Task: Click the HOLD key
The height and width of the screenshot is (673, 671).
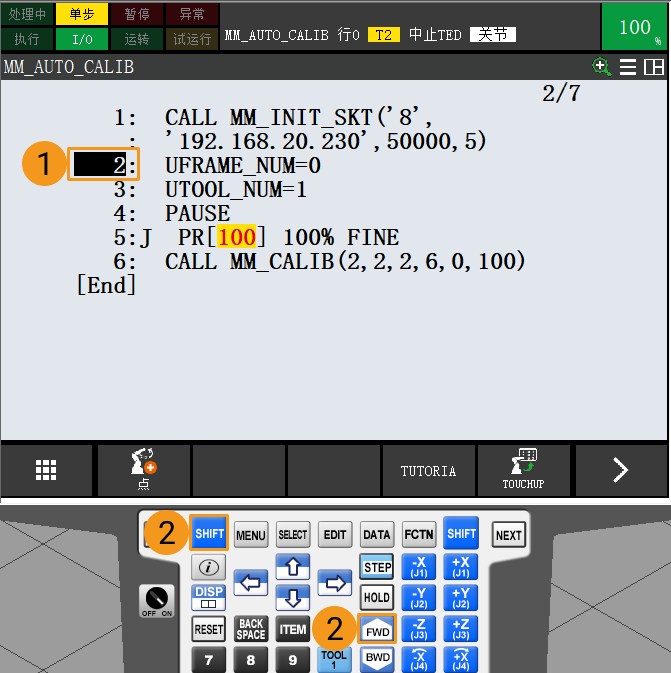Action: [376, 597]
